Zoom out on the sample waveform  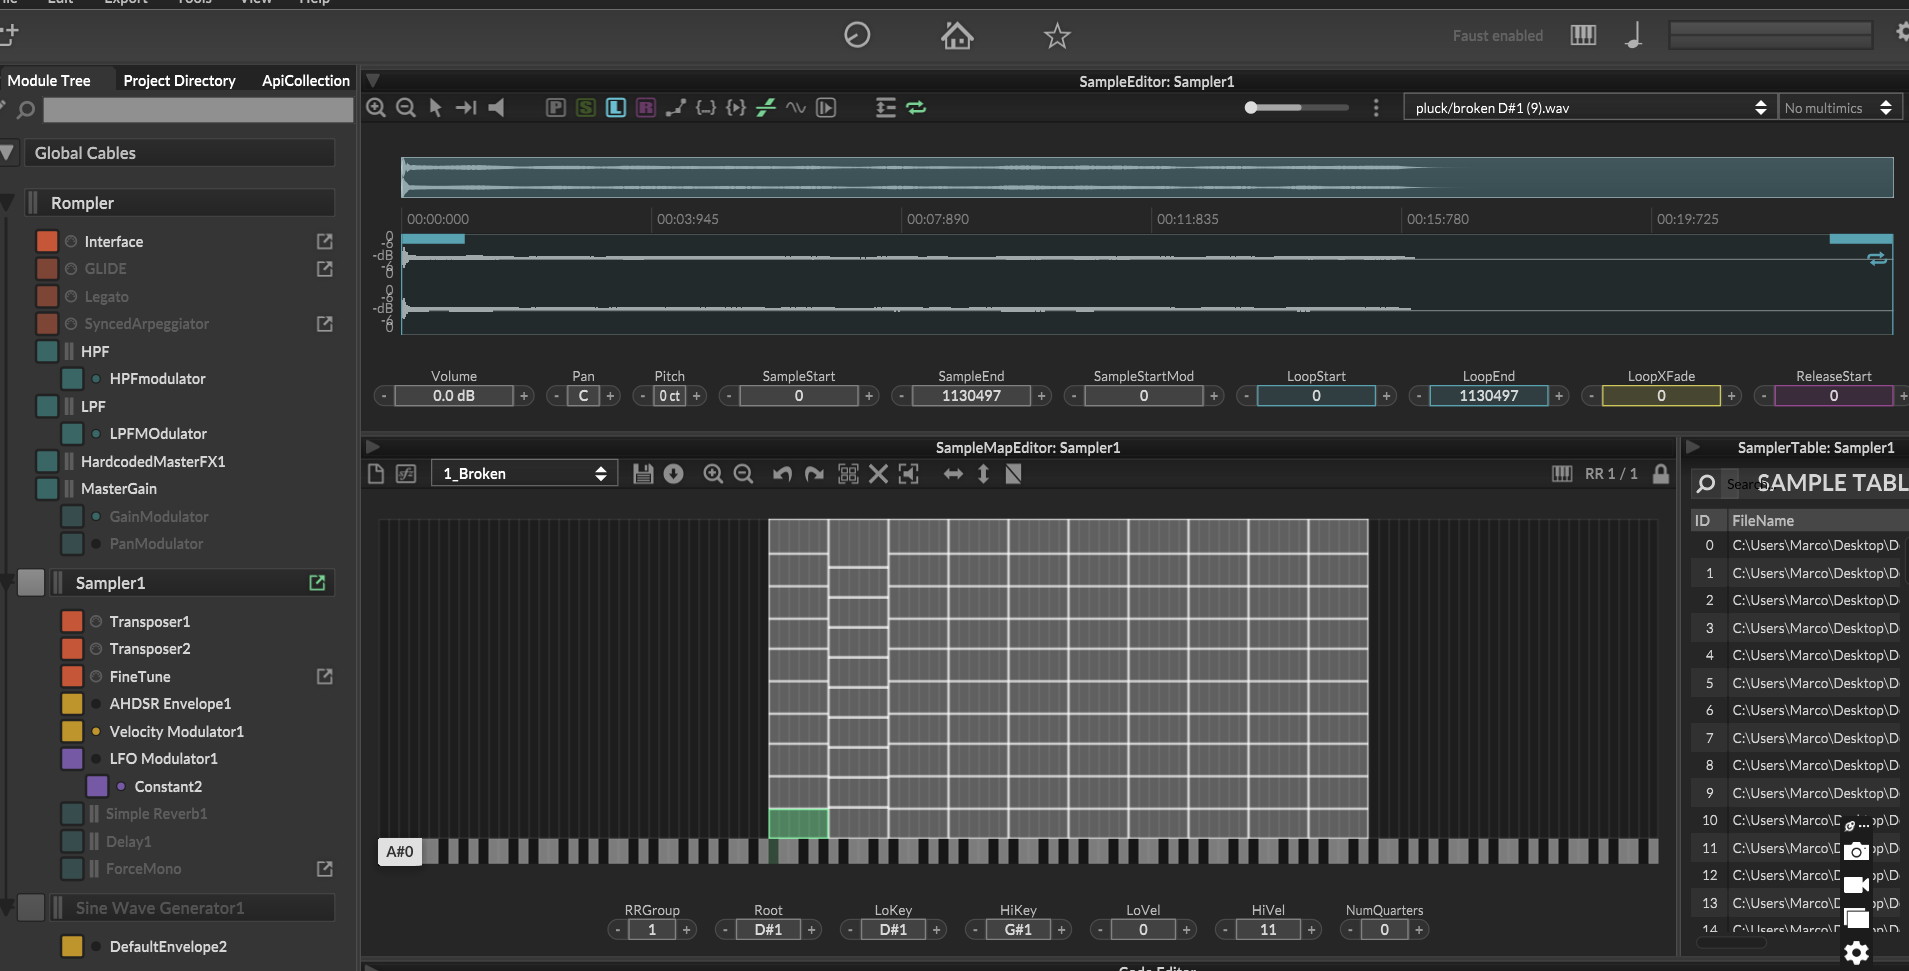pos(406,107)
